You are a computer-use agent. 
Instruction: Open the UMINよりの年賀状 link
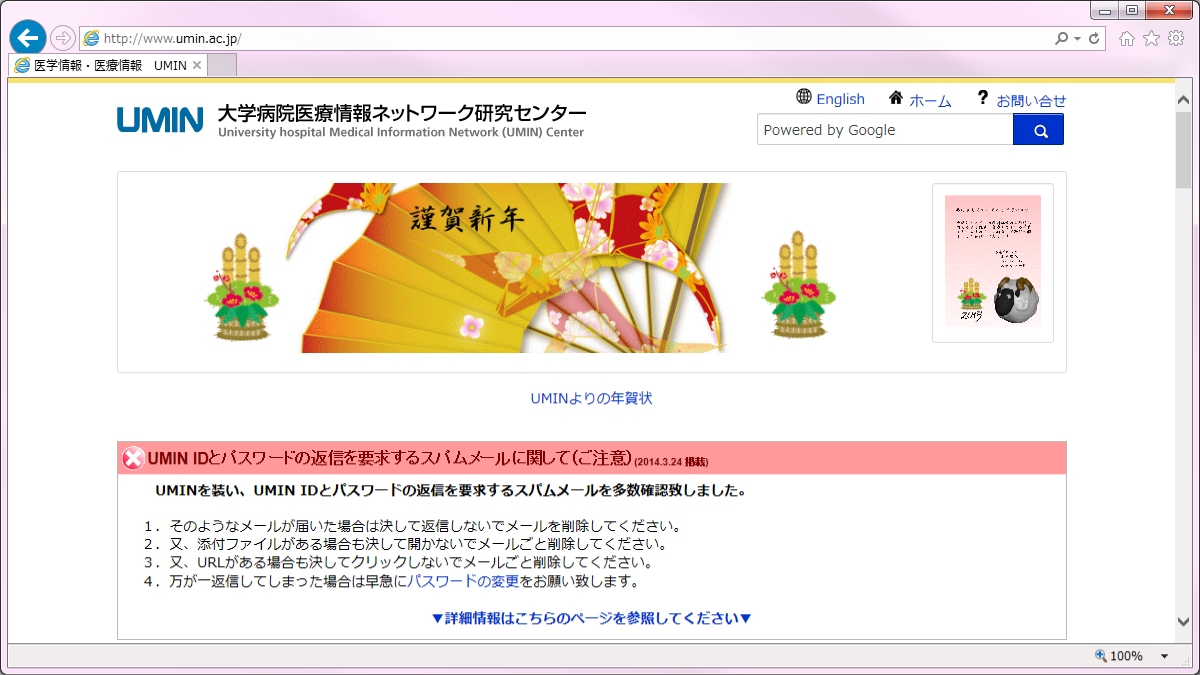click(591, 398)
